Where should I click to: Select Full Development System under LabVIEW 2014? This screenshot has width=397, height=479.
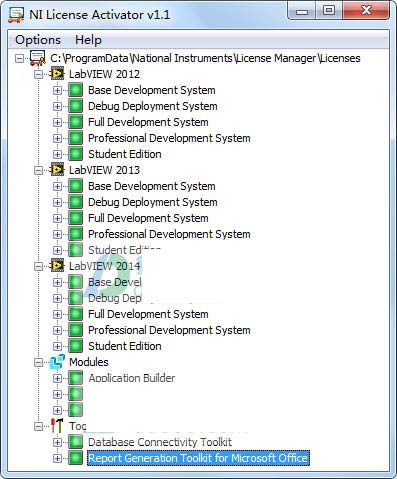coord(148,314)
